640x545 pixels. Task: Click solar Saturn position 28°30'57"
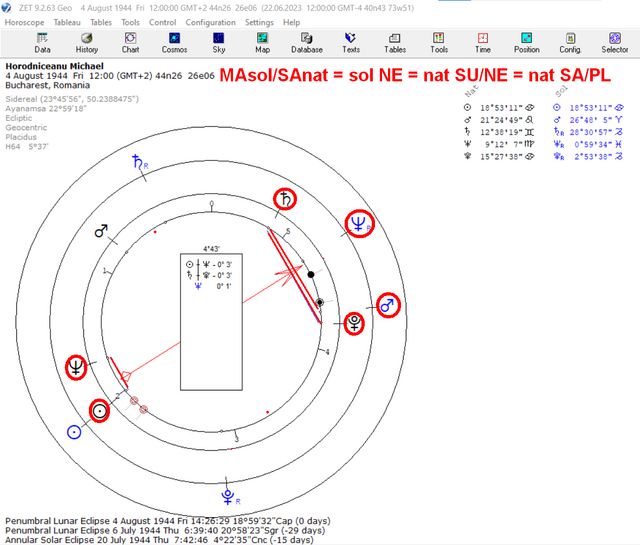[x=591, y=132]
